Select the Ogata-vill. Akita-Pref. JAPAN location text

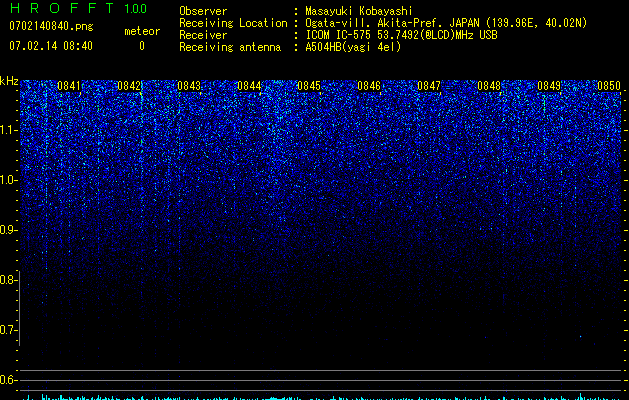click(x=446, y=23)
